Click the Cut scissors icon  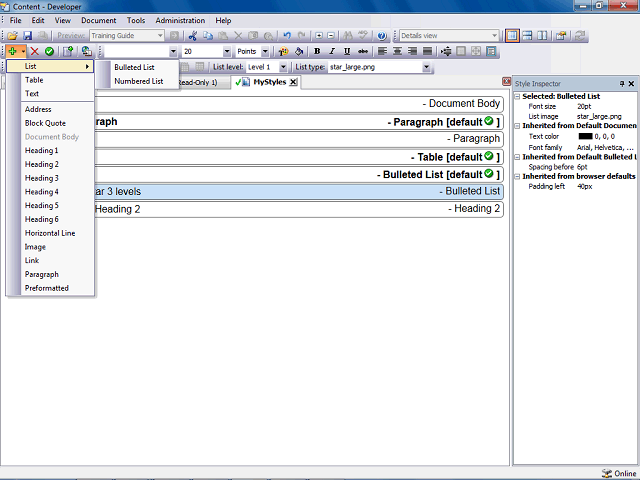[193, 36]
